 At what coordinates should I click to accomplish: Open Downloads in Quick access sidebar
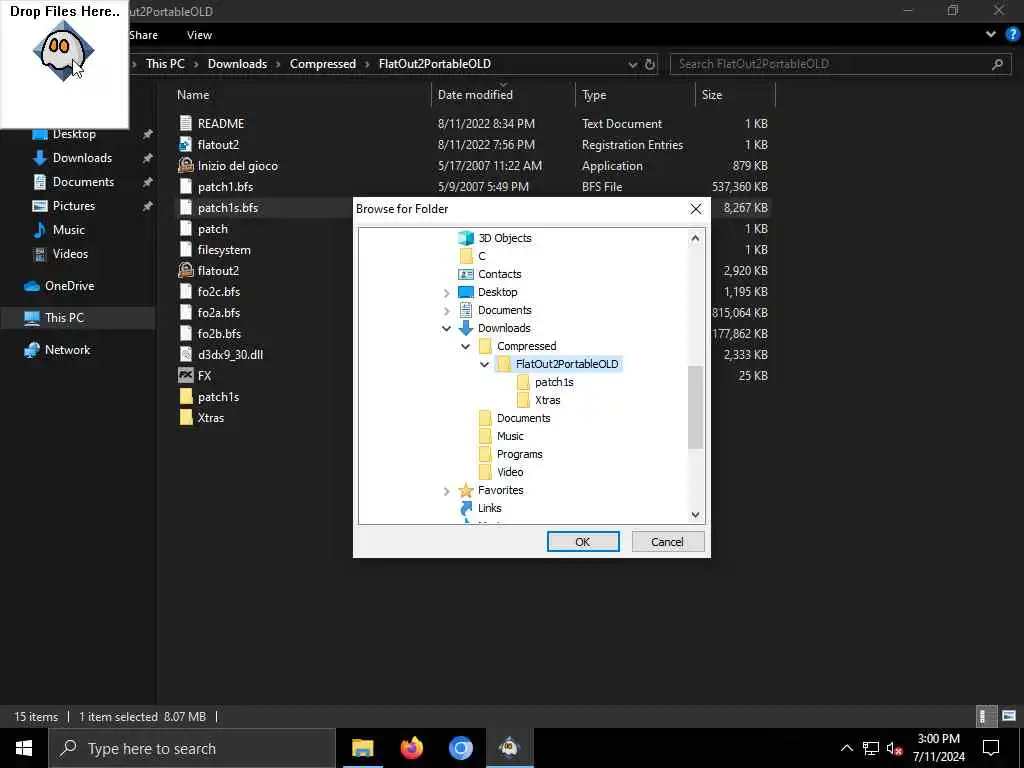(82, 158)
